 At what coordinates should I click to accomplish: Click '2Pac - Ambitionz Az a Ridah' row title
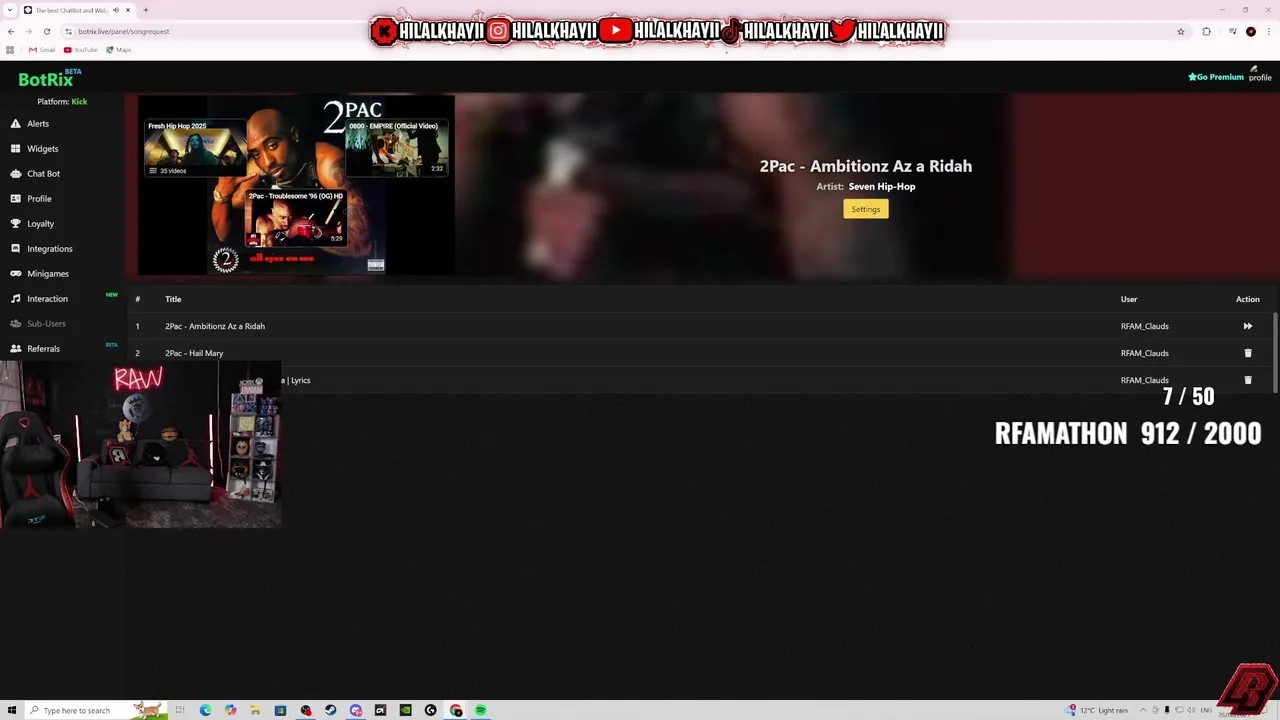pos(215,326)
